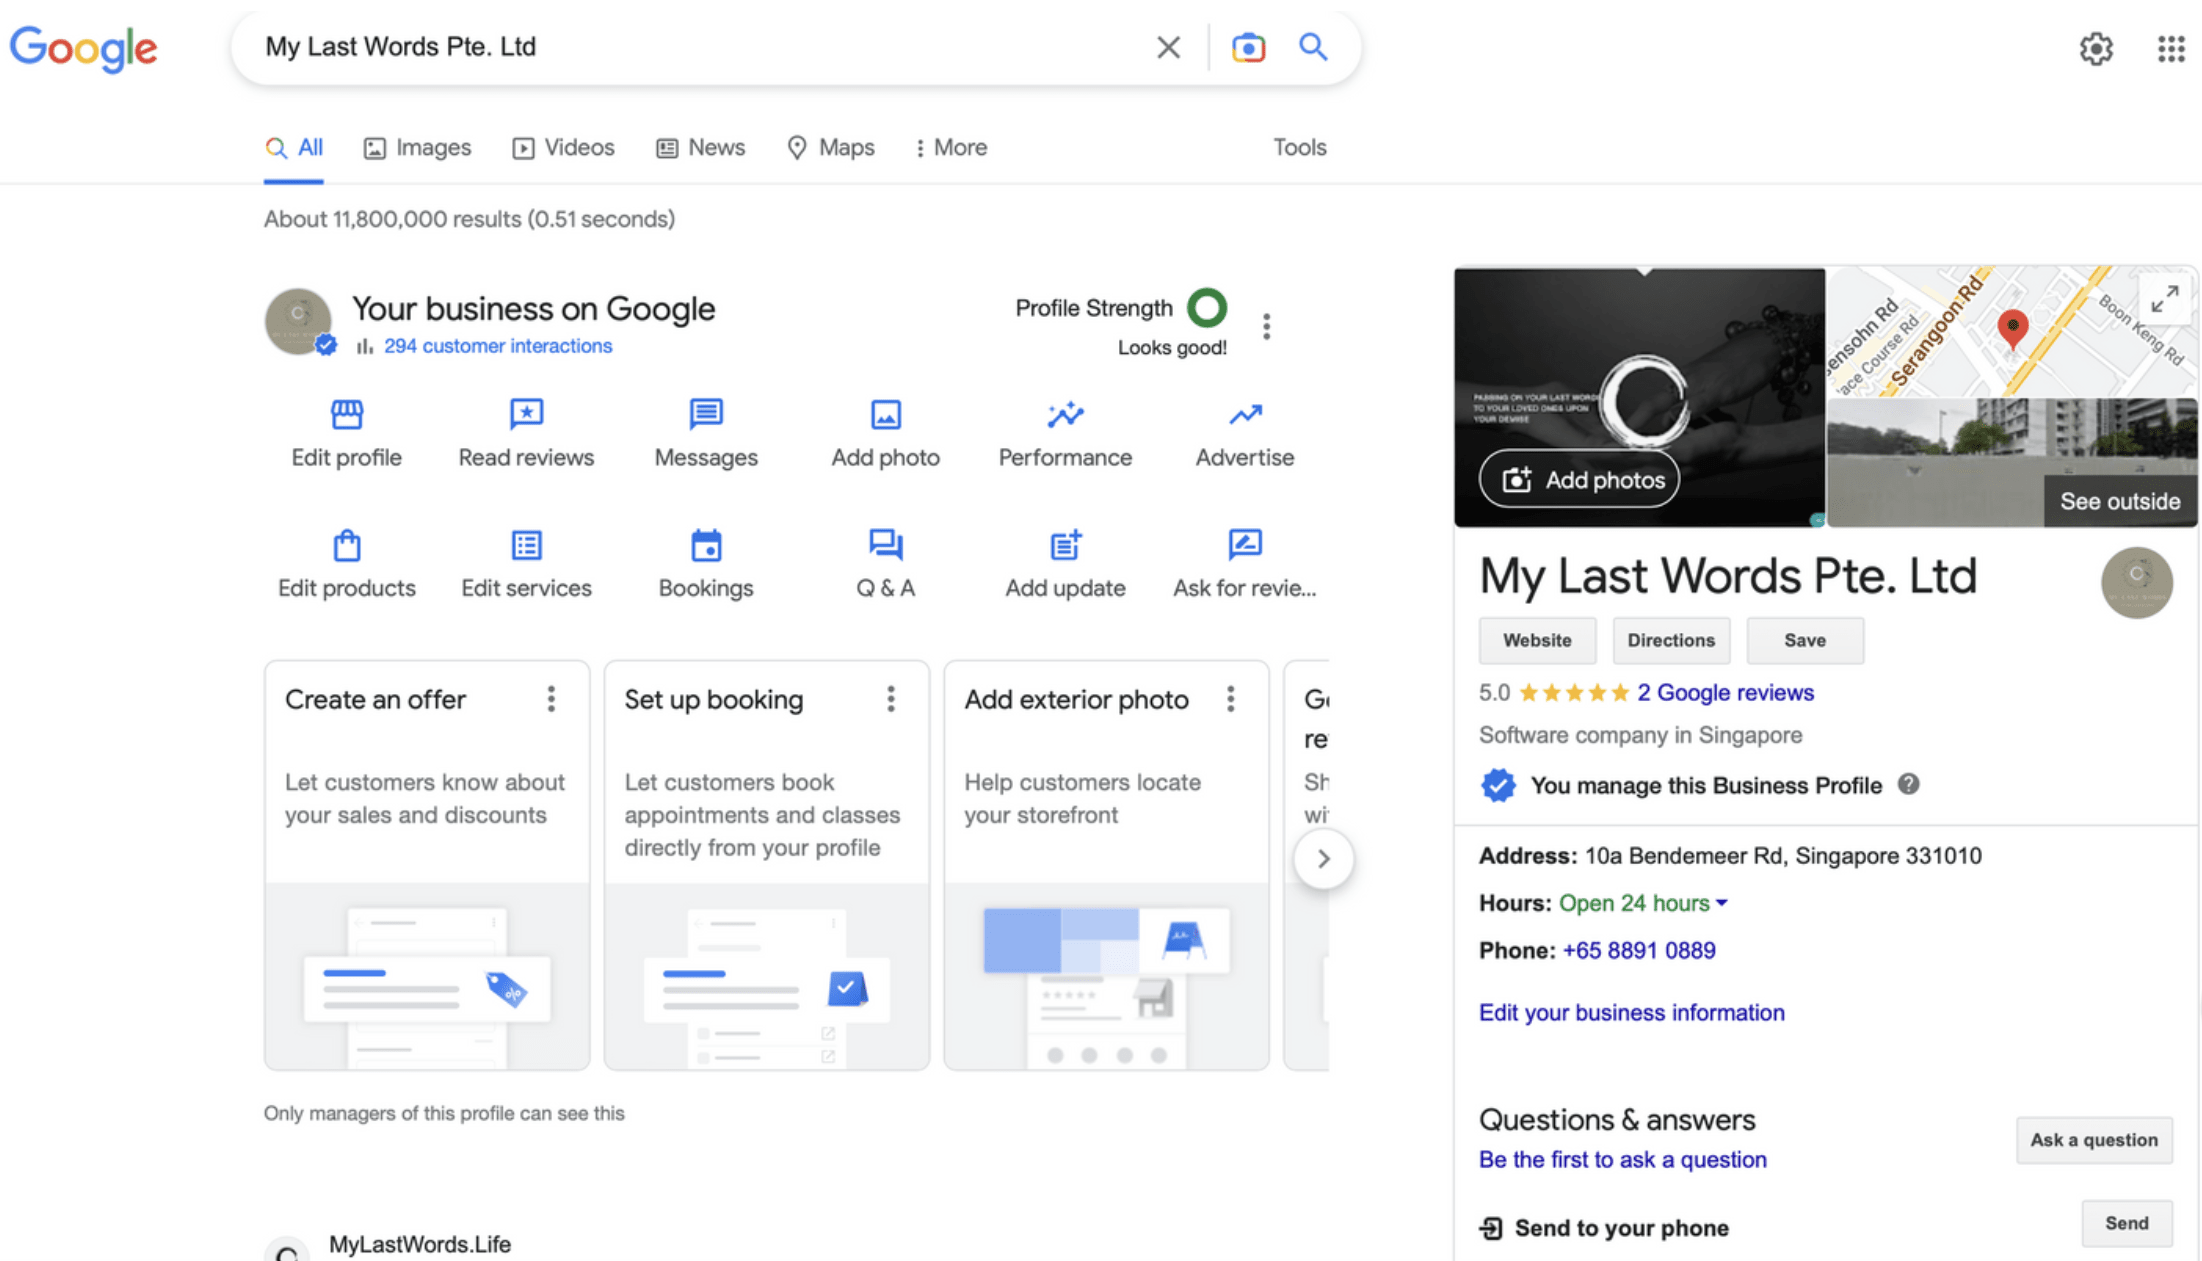Open Q & A chat icon
Screen dimensions: 2202x1261
tap(885, 545)
